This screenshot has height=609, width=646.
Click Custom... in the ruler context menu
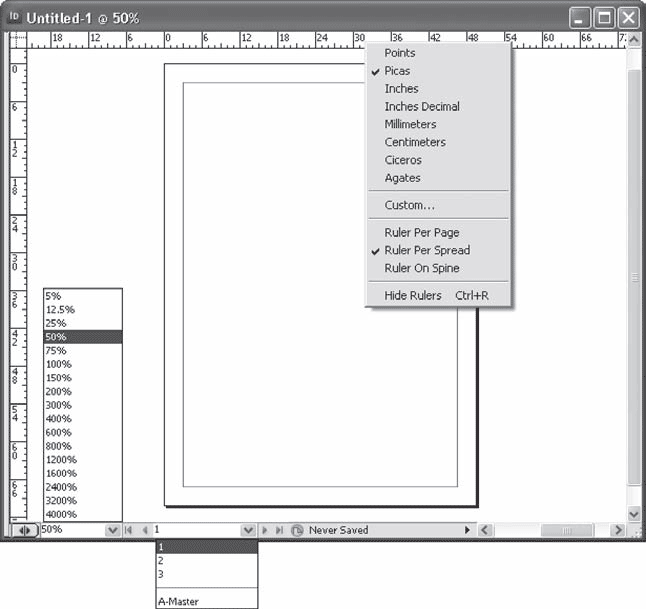tap(409, 205)
